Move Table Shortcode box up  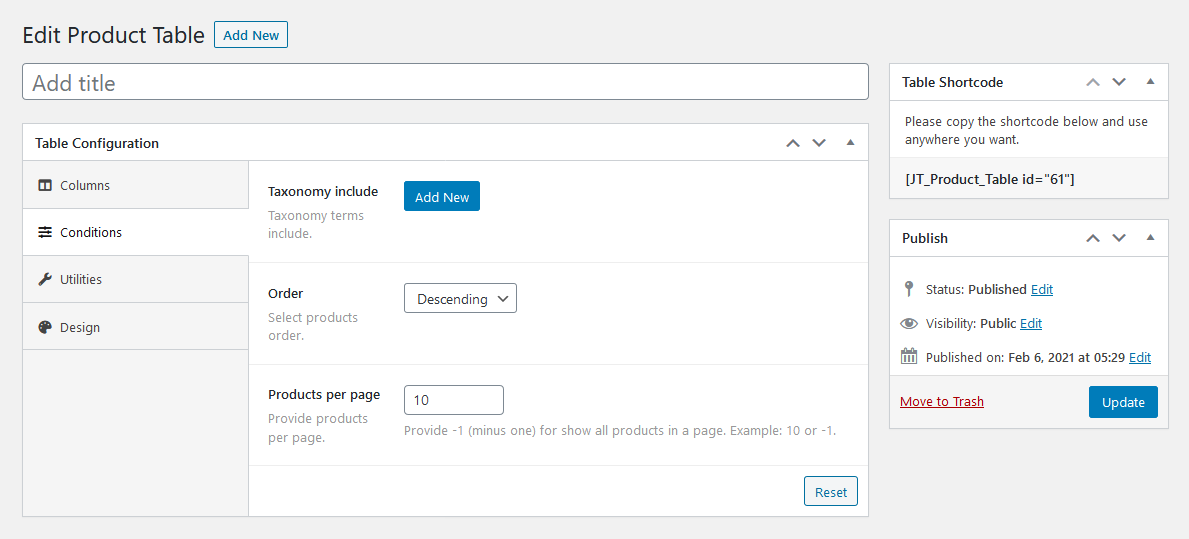click(x=1093, y=82)
